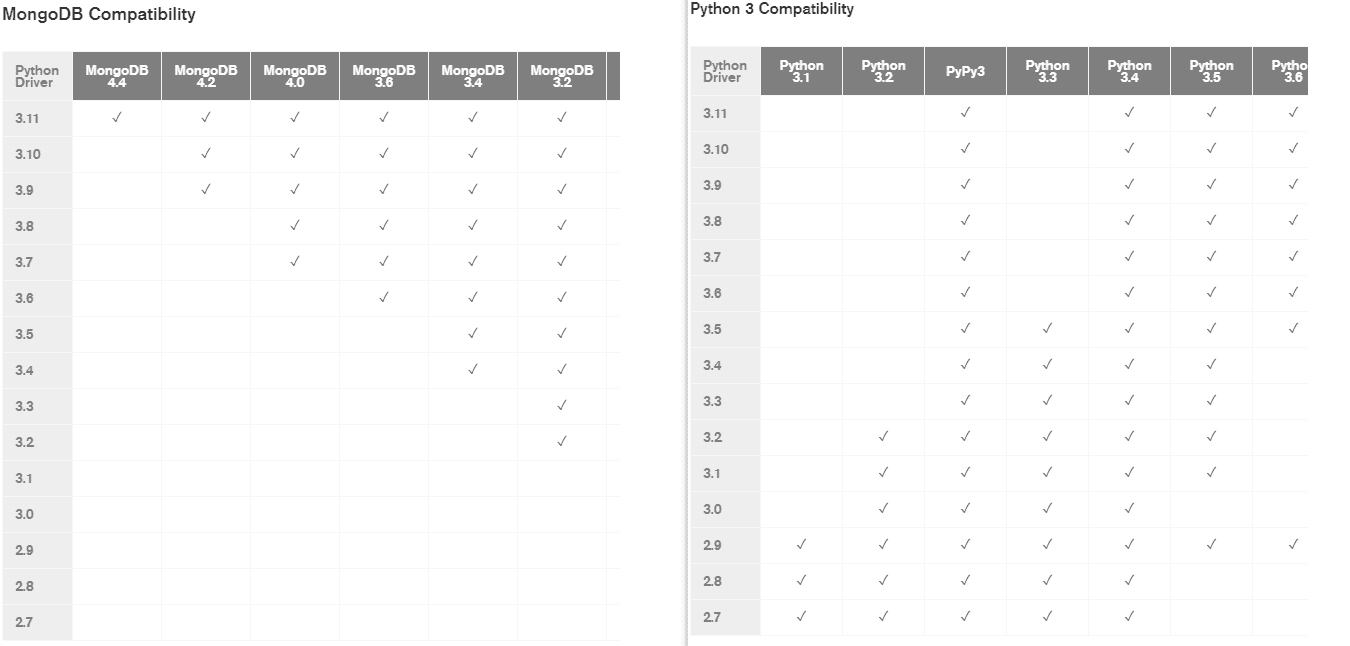Click the checkmark for driver 3.4 under MongoDB 3.4
Viewport: 1350px width, 646px height.
tap(473, 369)
